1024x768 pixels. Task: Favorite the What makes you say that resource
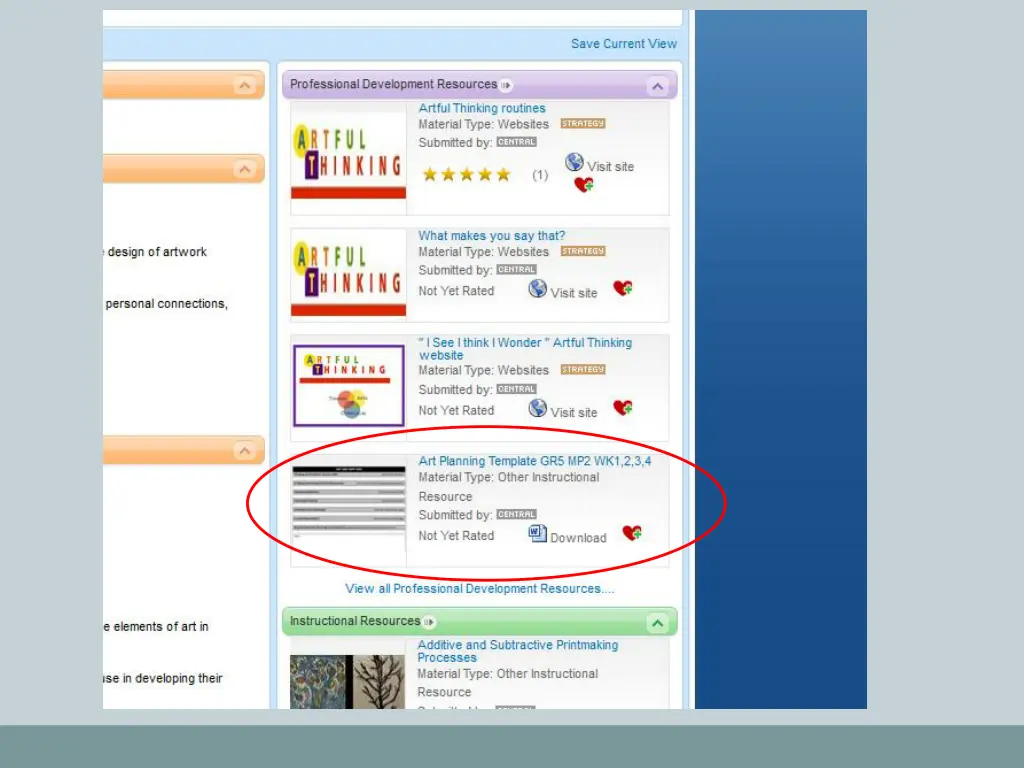click(623, 289)
